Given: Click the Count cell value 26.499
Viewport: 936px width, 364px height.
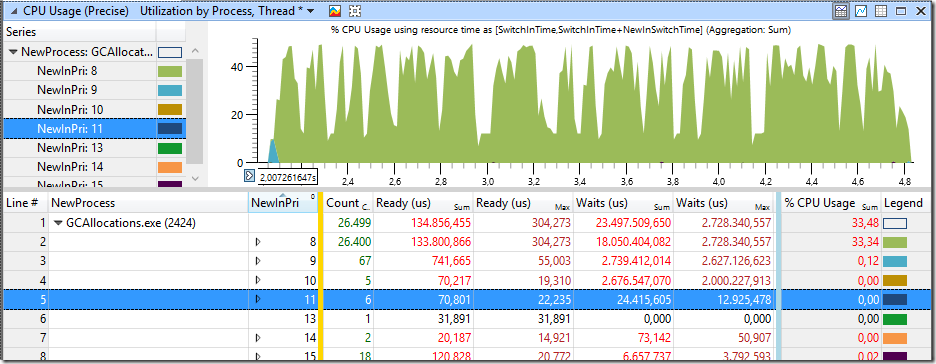Looking at the screenshot, I should click(355, 224).
